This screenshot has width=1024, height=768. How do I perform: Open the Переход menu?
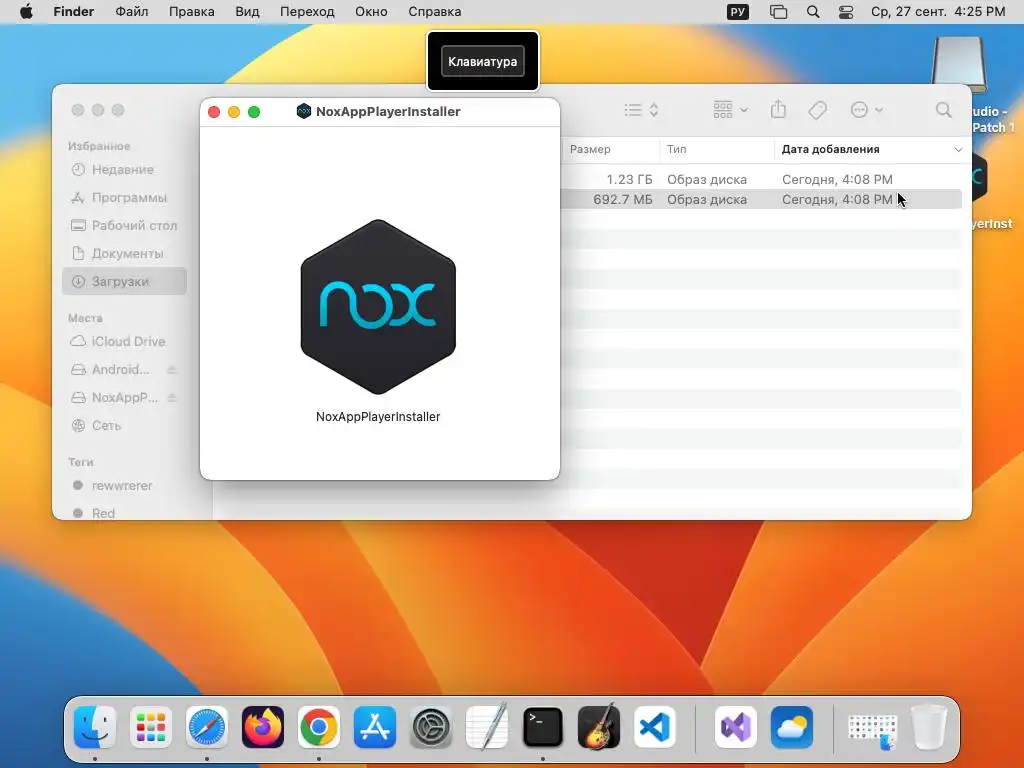point(307,12)
